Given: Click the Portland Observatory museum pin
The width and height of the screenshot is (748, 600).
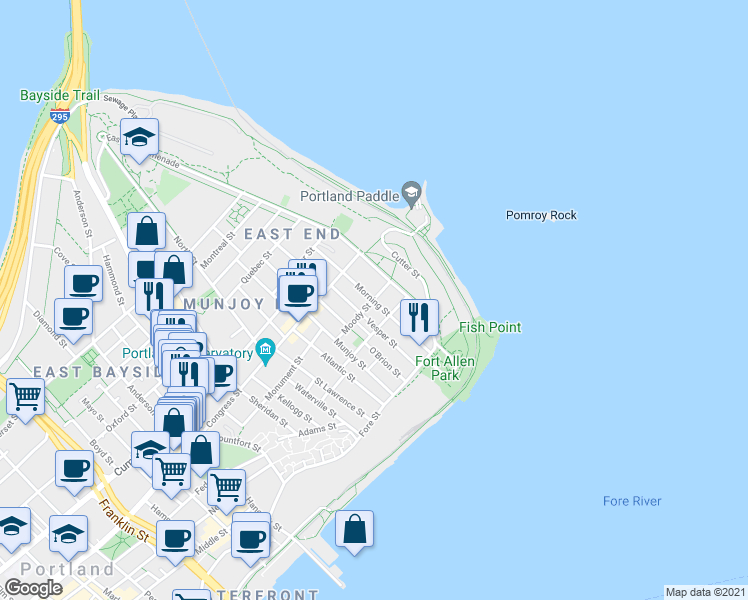Looking at the screenshot, I should coord(265,352).
